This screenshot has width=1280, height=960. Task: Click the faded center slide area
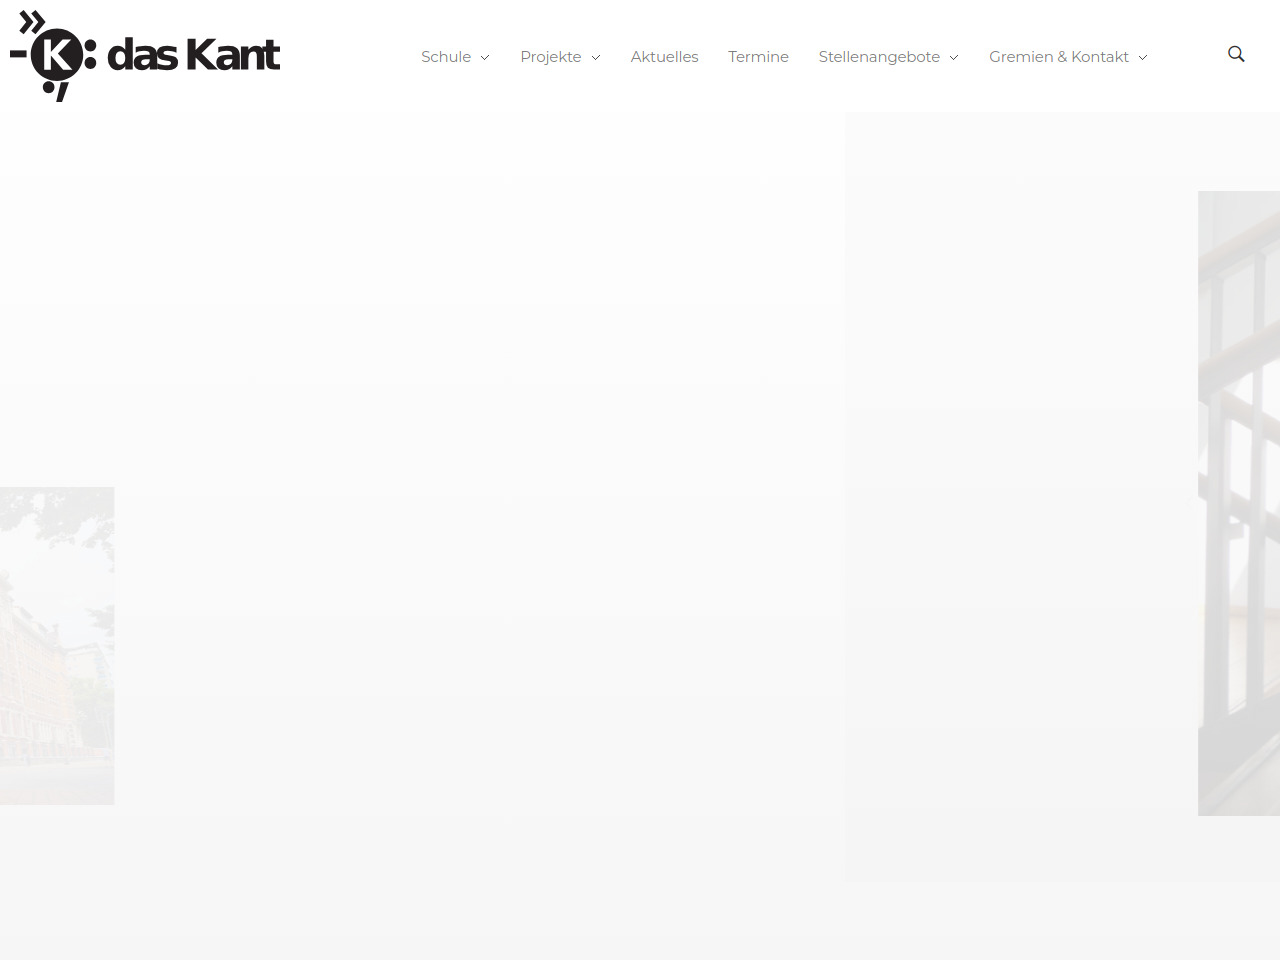tap(480, 500)
